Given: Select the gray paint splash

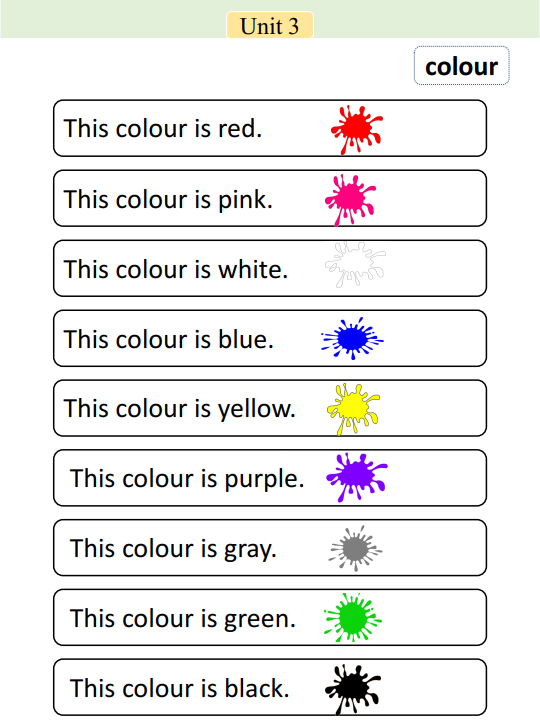Looking at the screenshot, I should point(355,549).
